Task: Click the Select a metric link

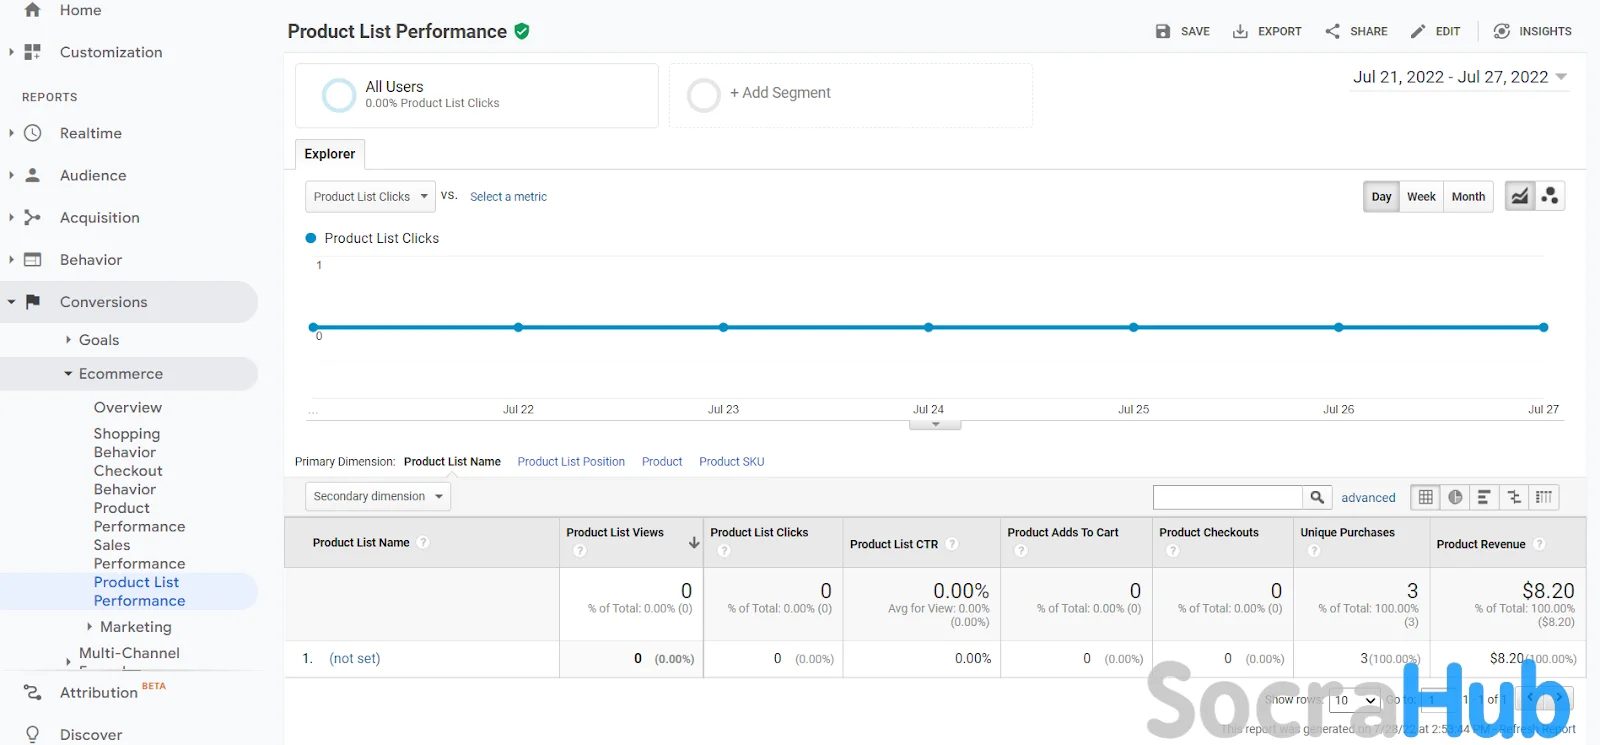Action: click(x=508, y=197)
